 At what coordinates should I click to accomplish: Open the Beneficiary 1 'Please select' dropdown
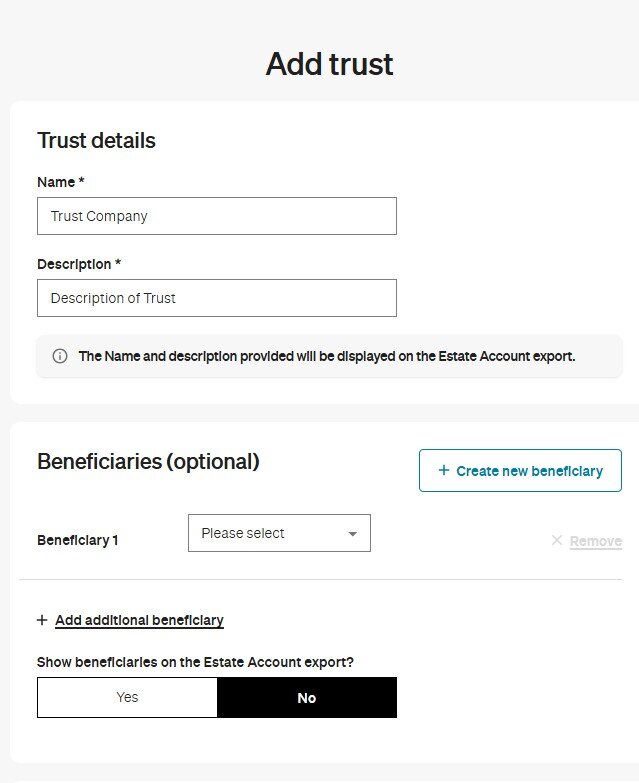tap(278, 533)
